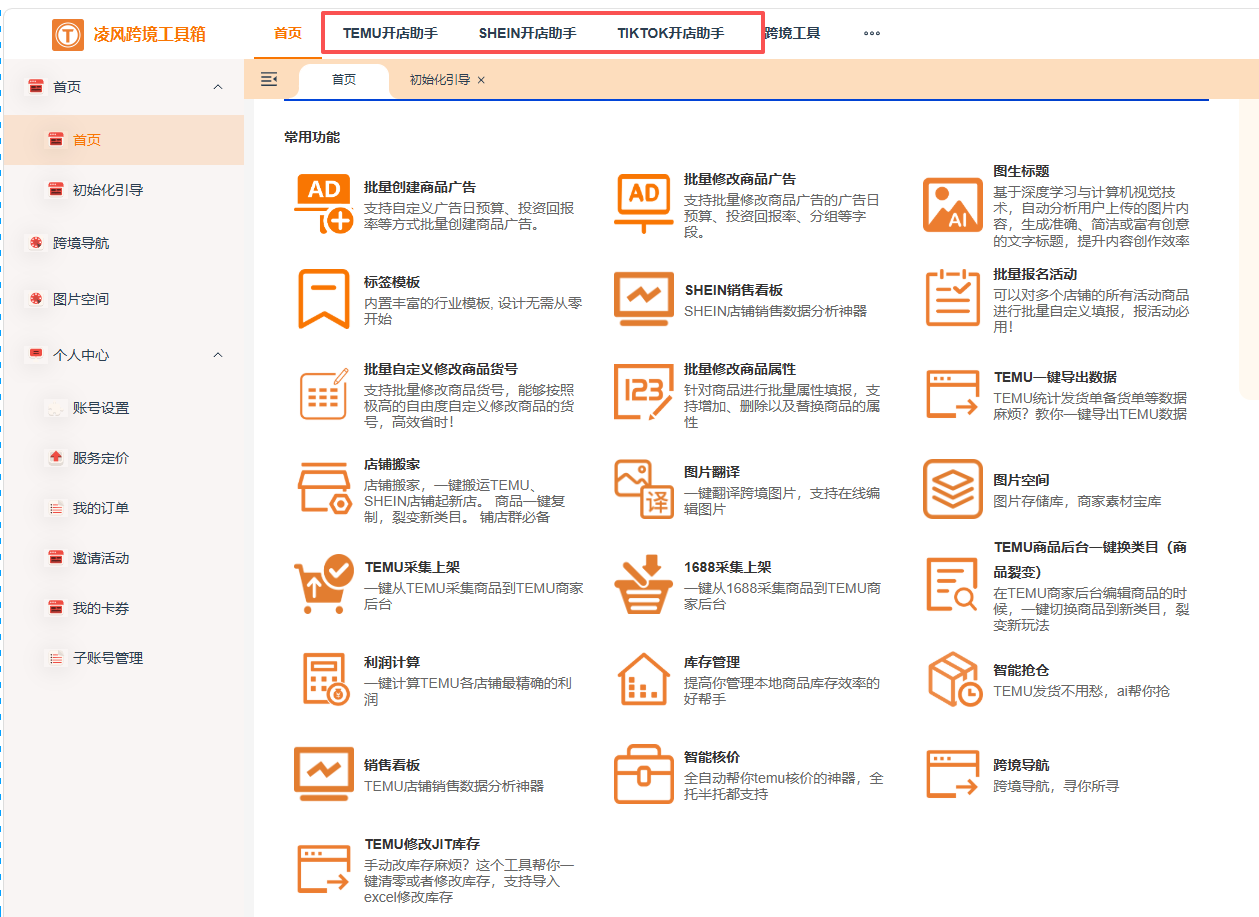Open SHEIN开店助手 in the top navigation

pyautogui.click(x=527, y=33)
